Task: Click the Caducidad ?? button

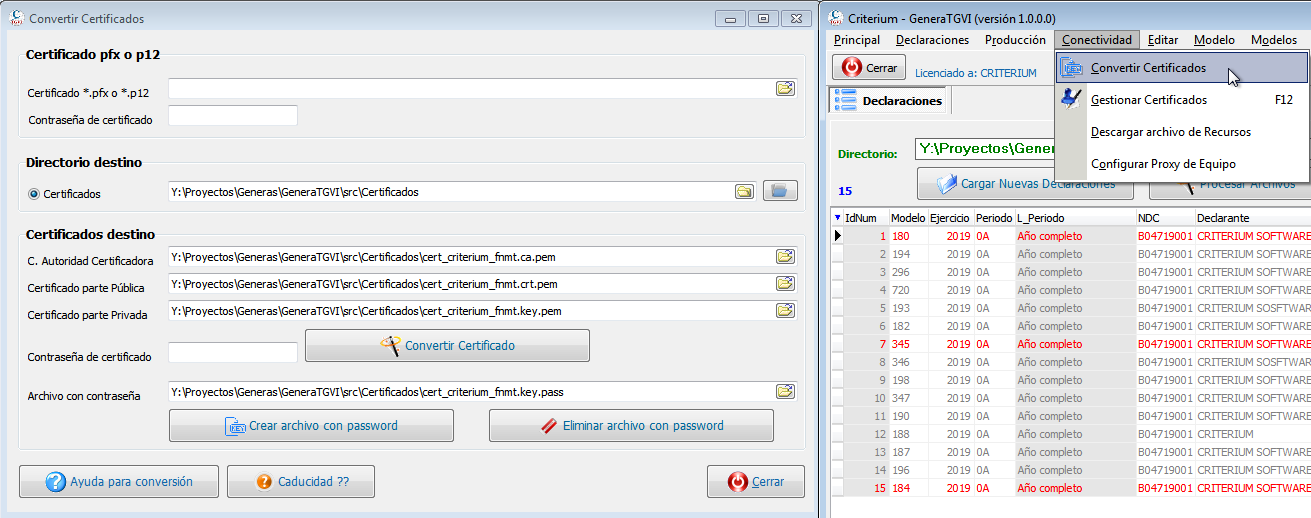Action: (x=301, y=481)
